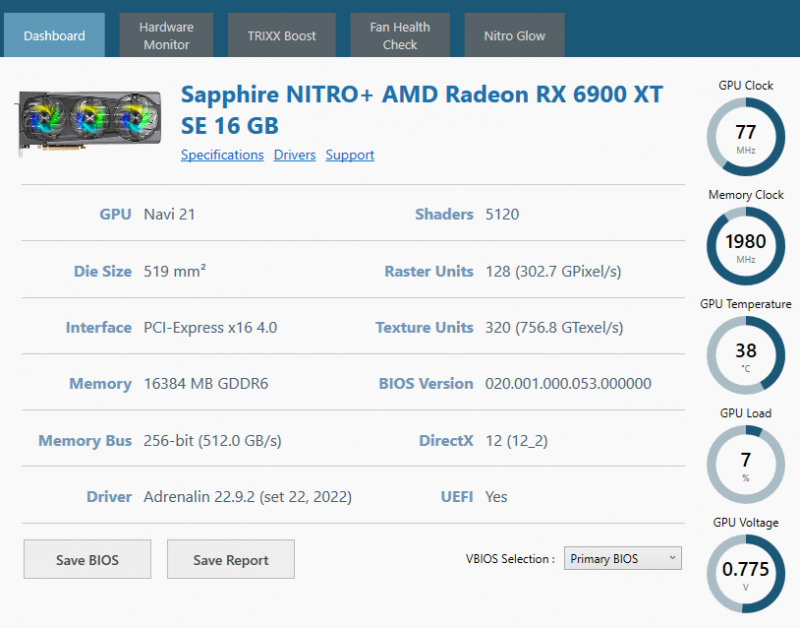Click the GPU value Navi 21

169,214
